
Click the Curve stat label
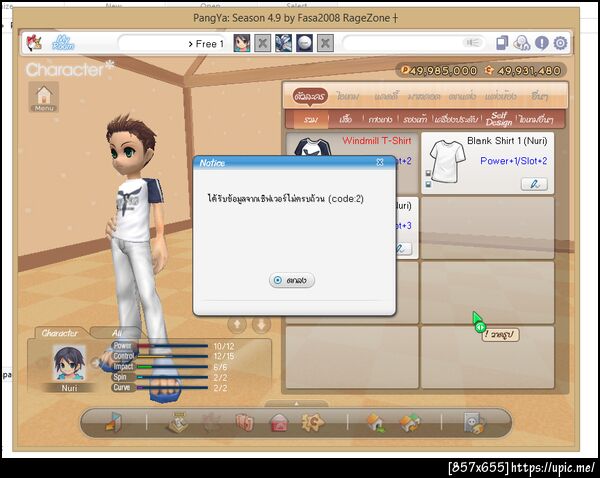pyautogui.click(x=122, y=387)
